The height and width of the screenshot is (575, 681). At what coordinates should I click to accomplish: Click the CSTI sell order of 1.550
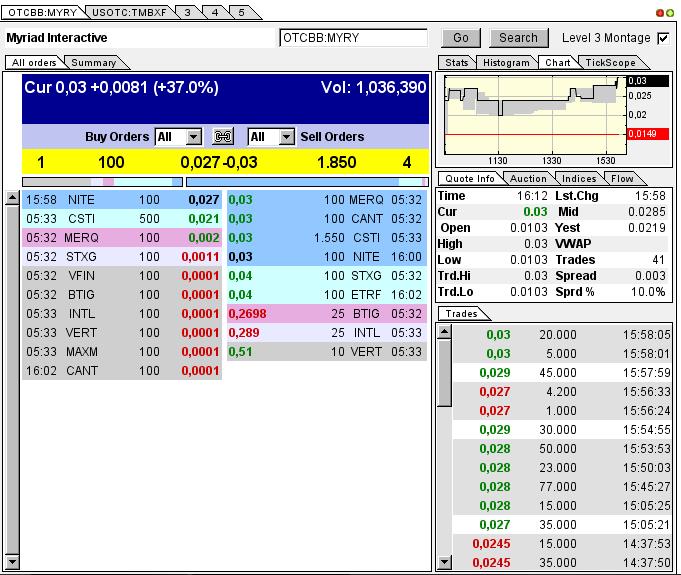(x=327, y=238)
